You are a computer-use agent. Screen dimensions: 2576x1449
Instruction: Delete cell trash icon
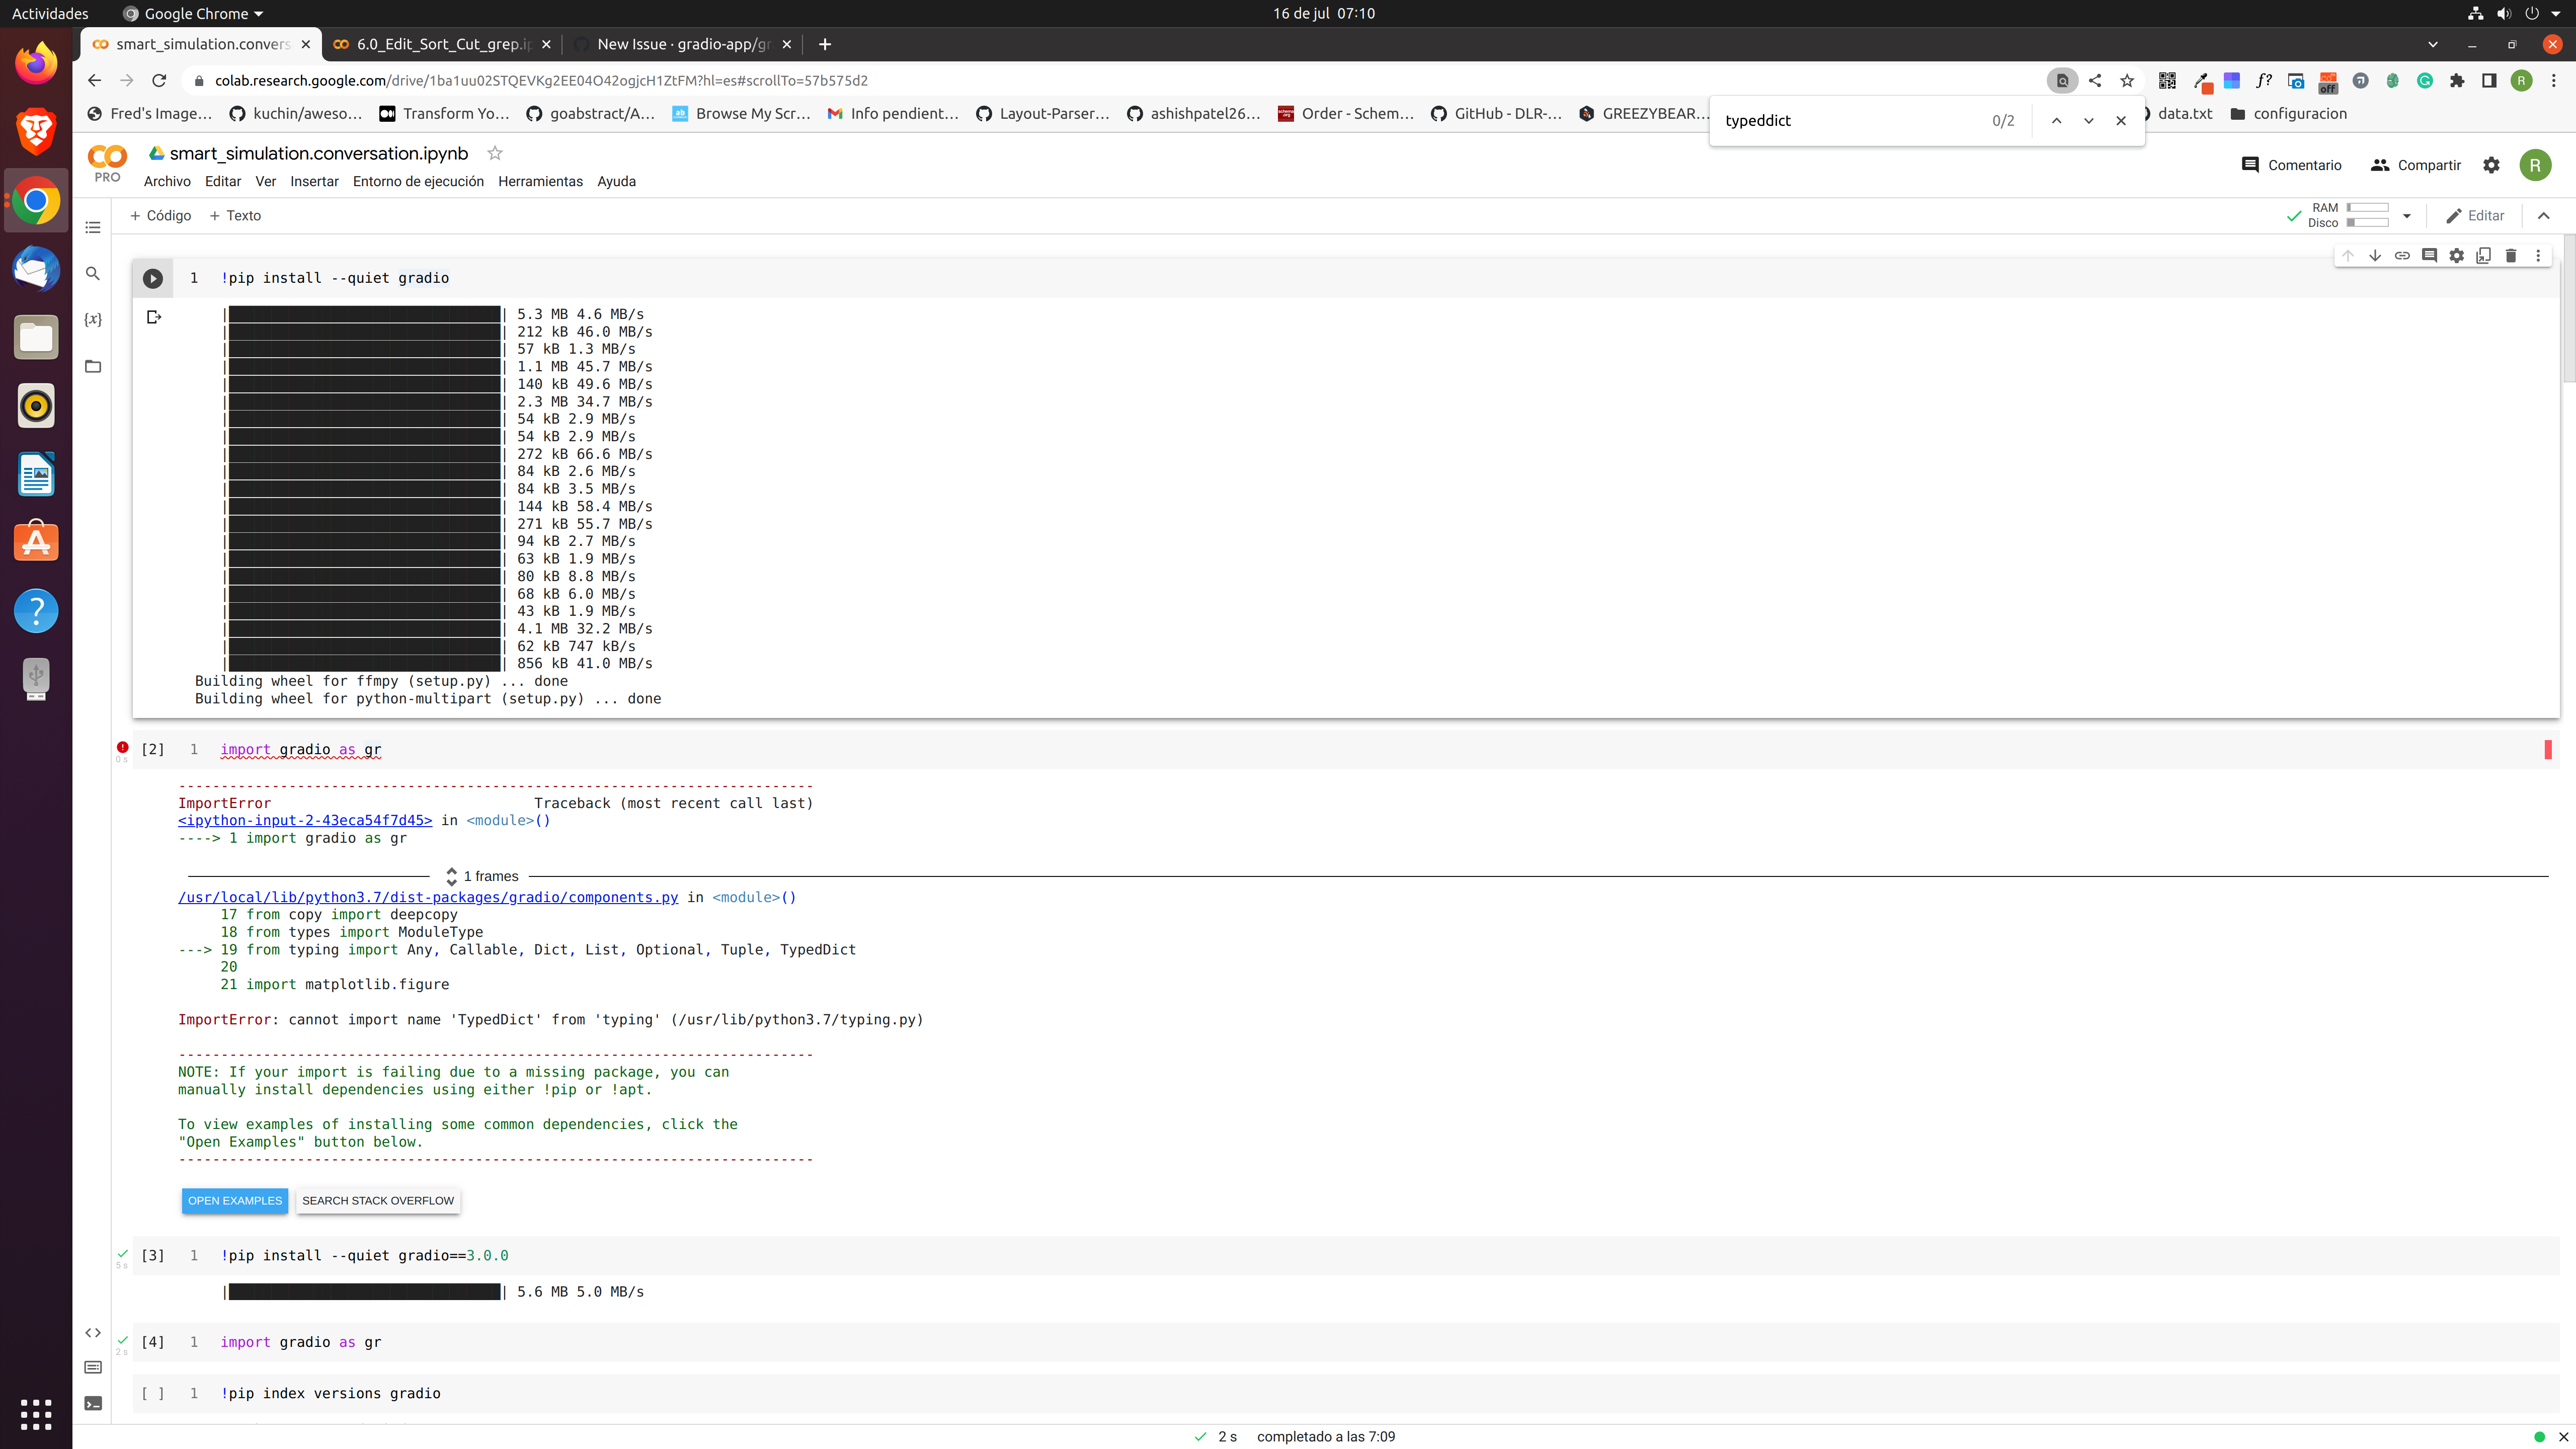point(2510,256)
